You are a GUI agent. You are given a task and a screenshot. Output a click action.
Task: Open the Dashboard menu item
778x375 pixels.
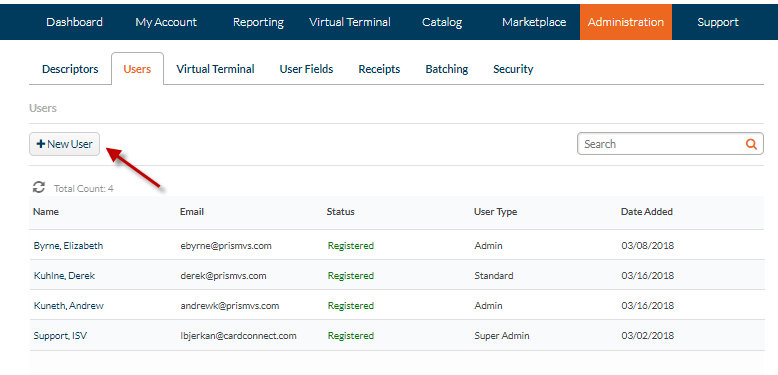pos(74,22)
